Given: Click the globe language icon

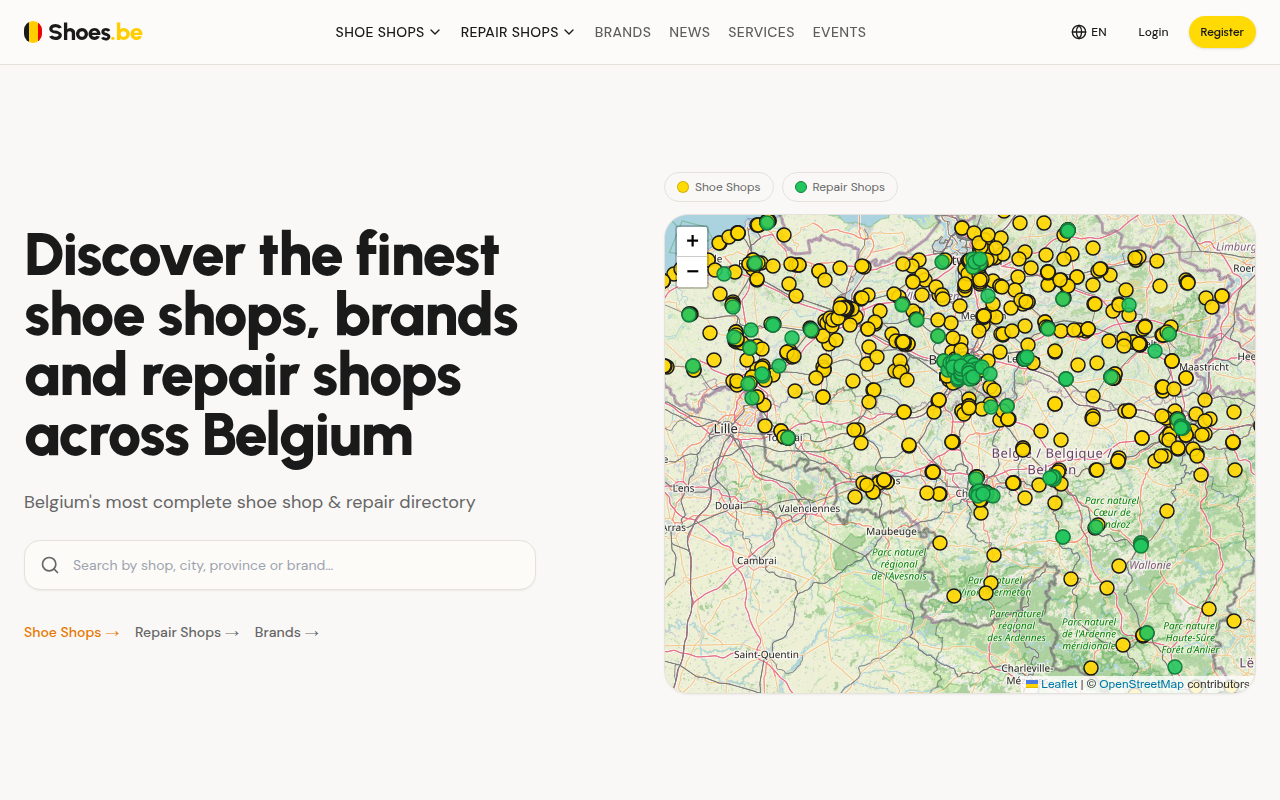Looking at the screenshot, I should [1078, 32].
